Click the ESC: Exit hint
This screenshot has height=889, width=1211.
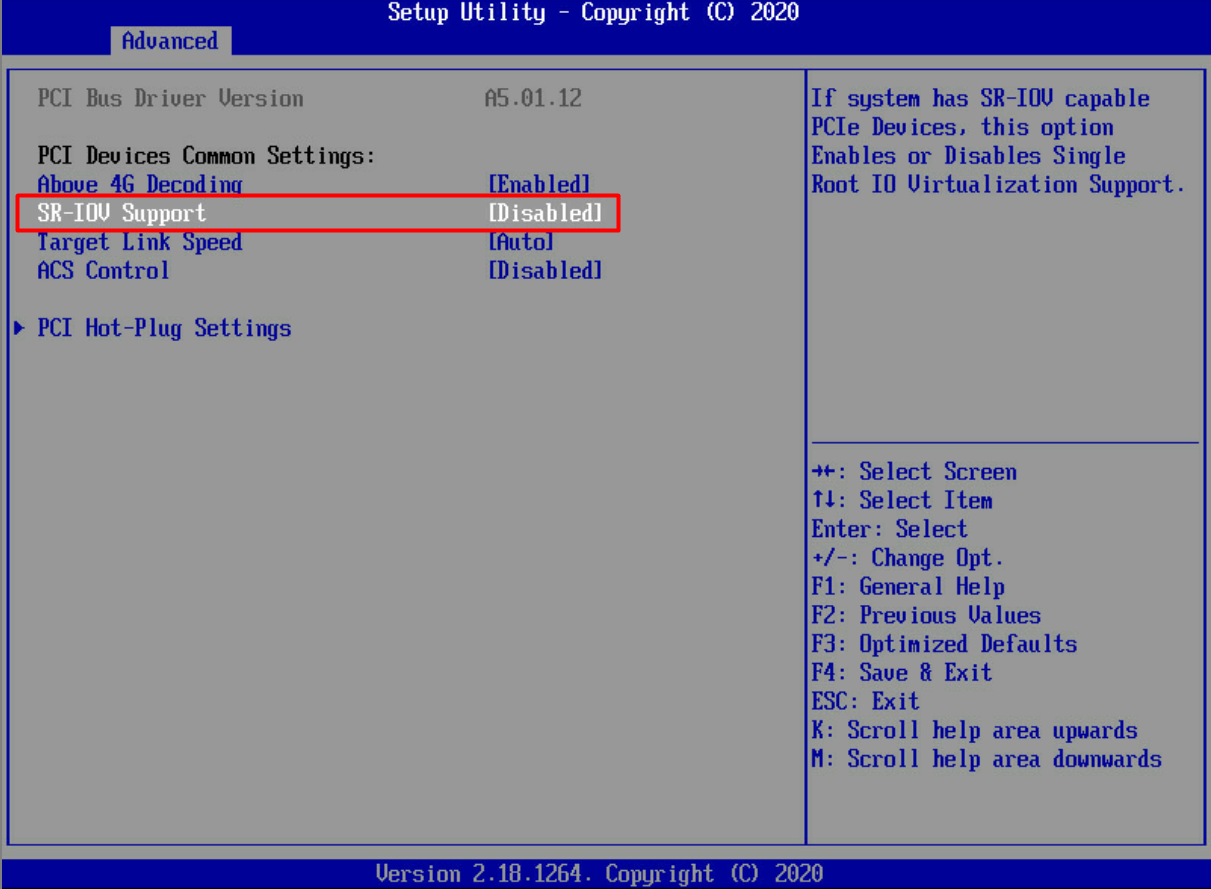pos(866,701)
